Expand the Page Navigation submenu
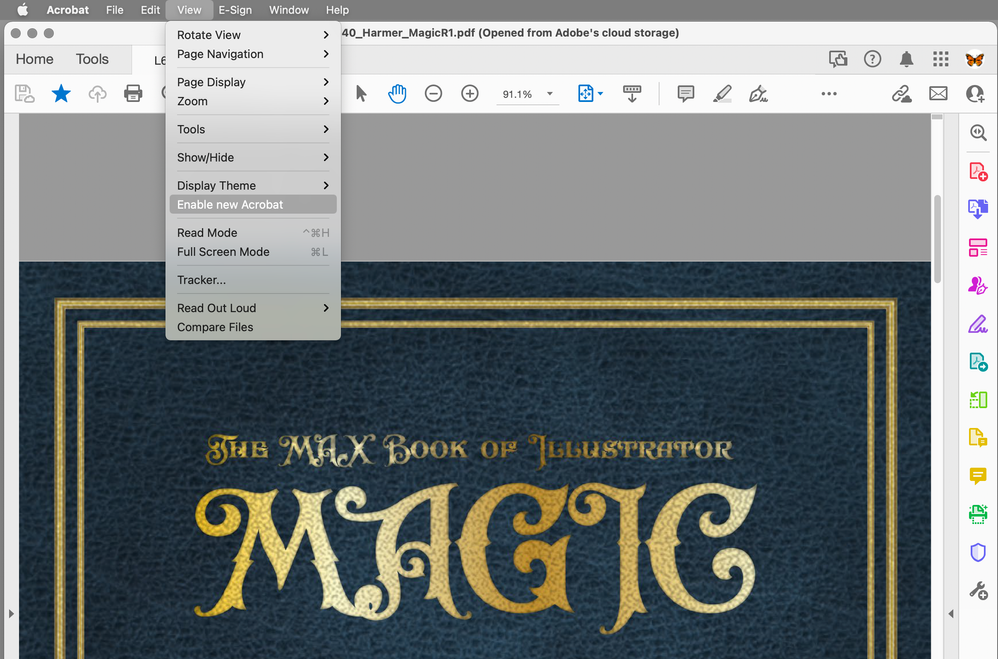Viewport: 998px width, 659px height. [x=253, y=54]
